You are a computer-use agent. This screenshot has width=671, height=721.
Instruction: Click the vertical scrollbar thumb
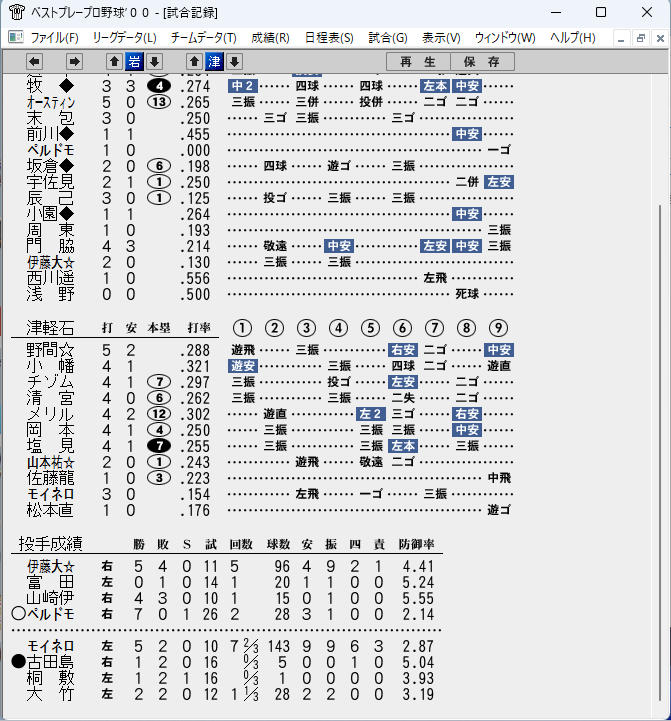click(660, 453)
